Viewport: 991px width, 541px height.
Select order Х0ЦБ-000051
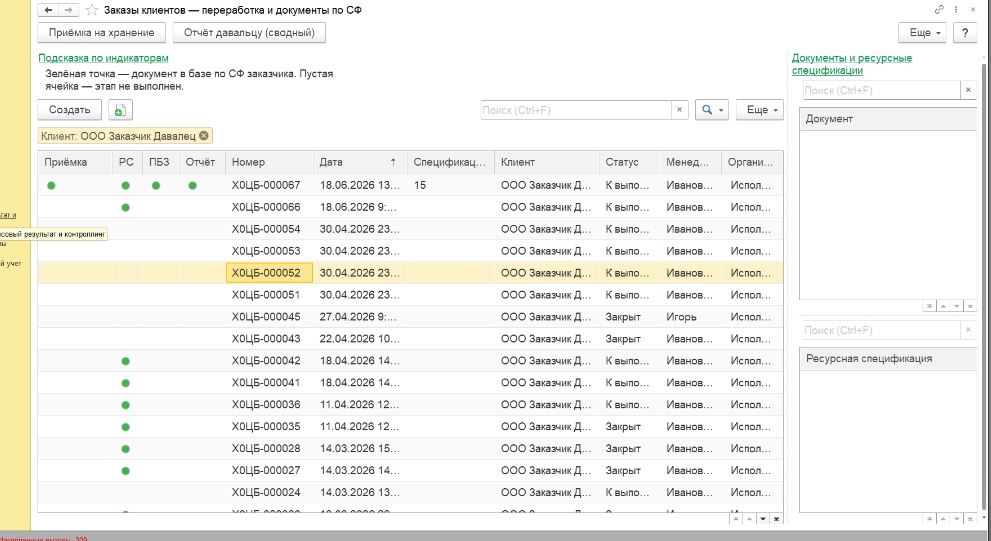click(x=266, y=295)
